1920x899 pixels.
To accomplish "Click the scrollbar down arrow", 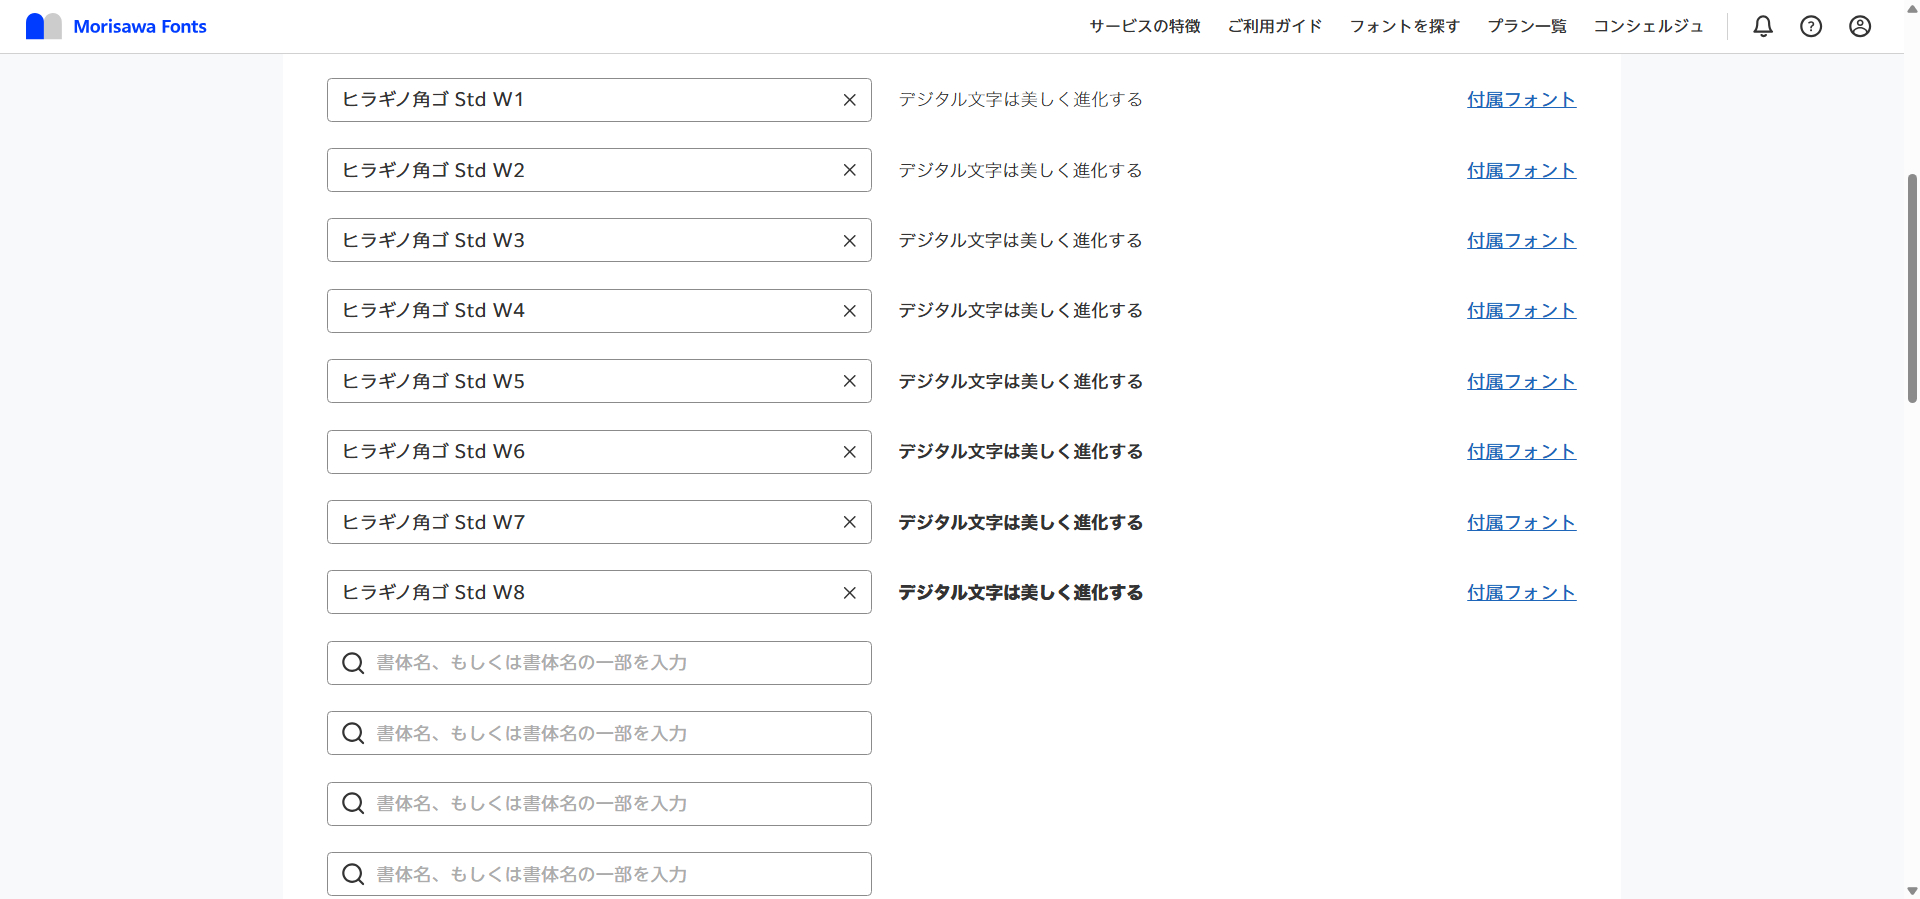I will pos(1912,890).
